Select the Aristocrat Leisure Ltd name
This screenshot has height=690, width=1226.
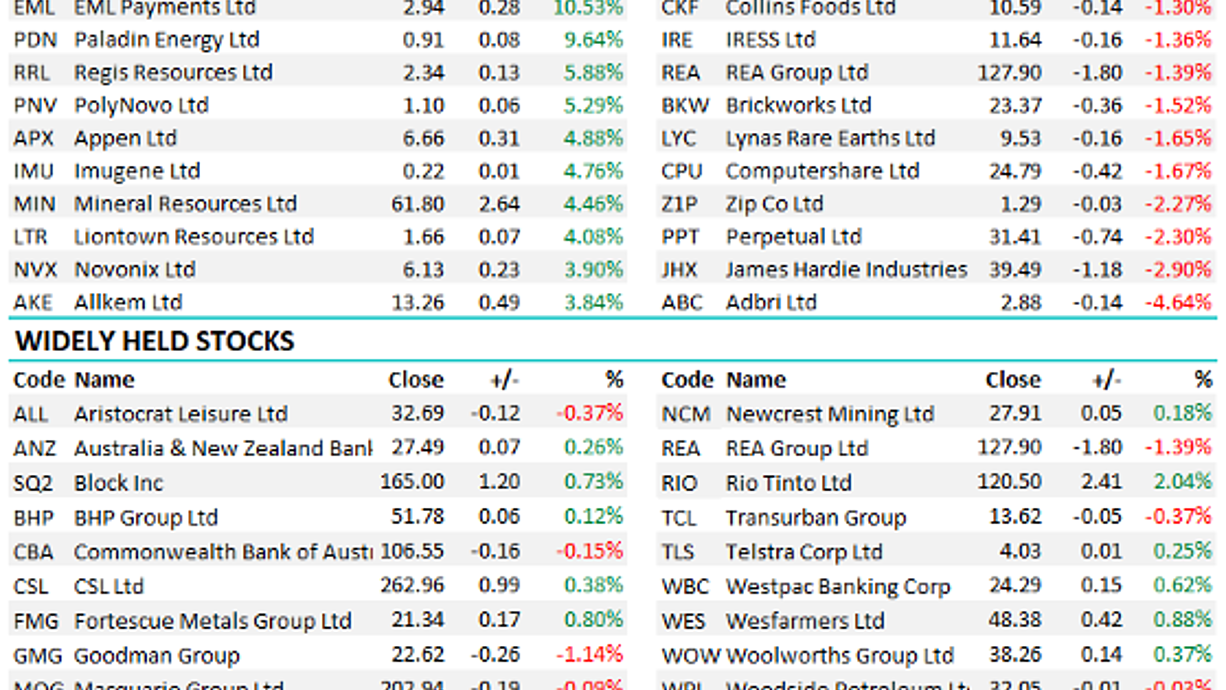click(x=180, y=414)
